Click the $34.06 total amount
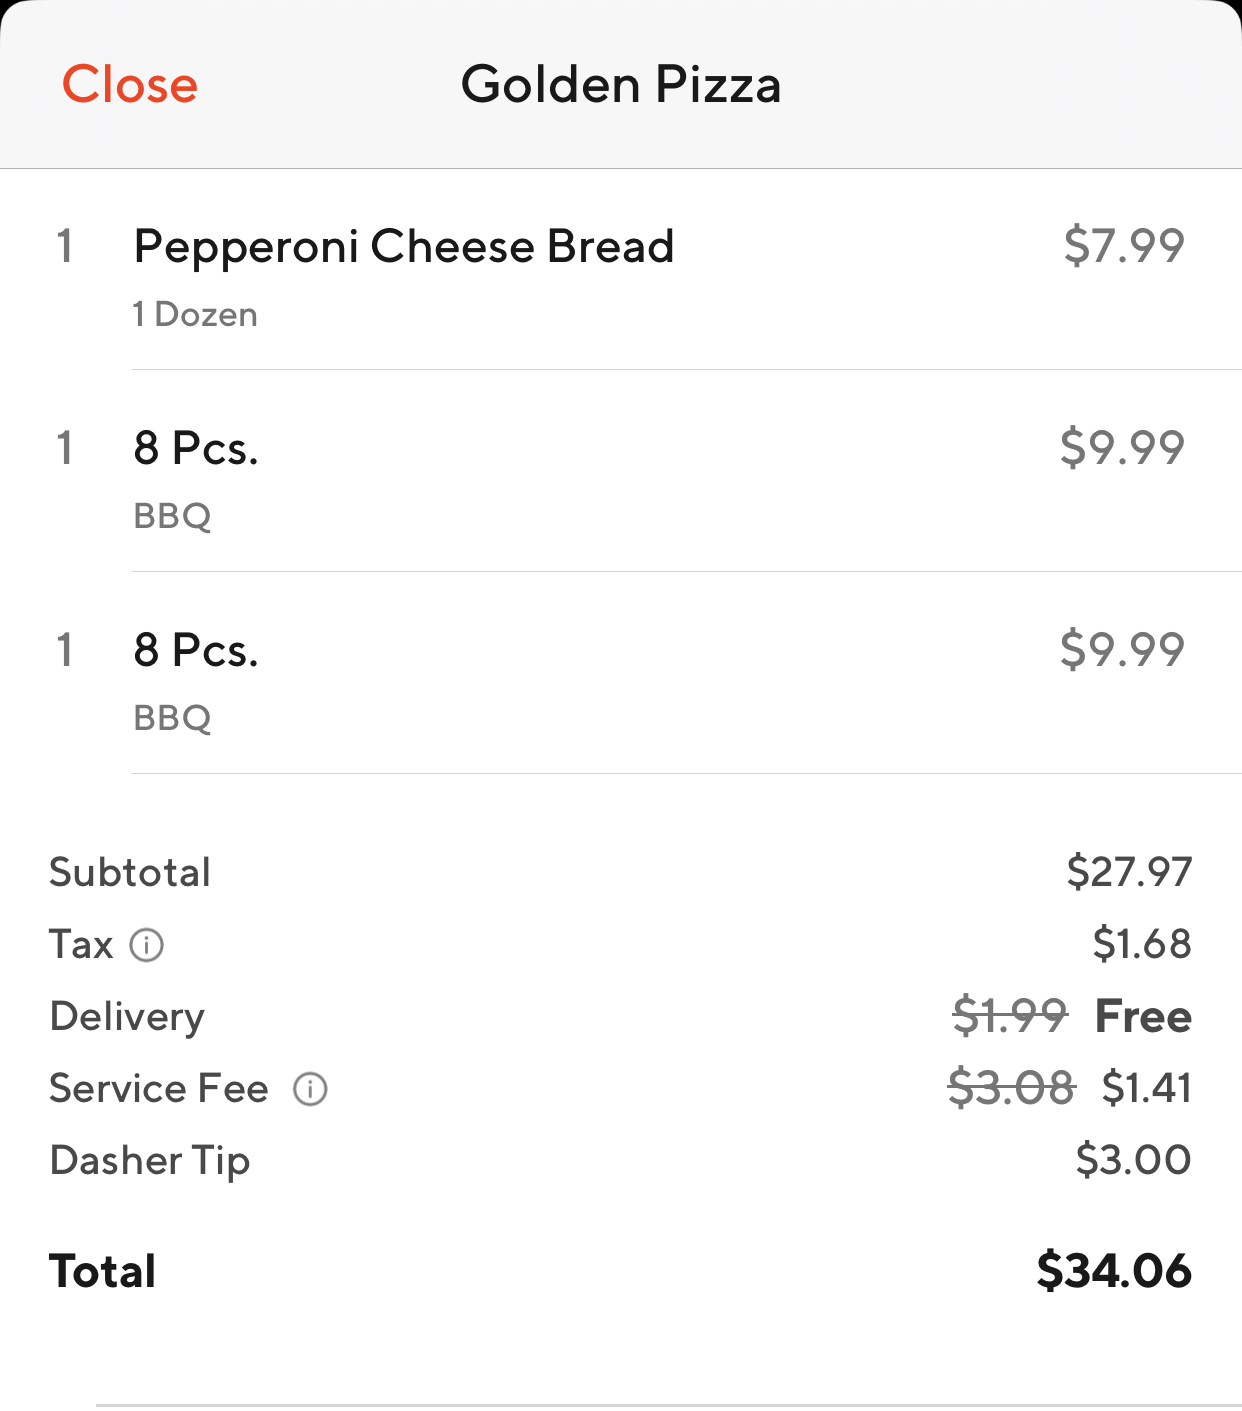This screenshot has width=1242, height=1411. [x=1114, y=1271]
